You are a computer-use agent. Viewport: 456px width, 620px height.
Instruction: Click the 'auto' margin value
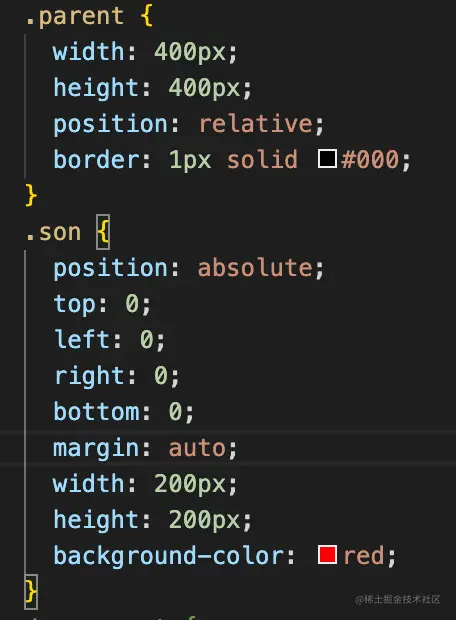197,448
